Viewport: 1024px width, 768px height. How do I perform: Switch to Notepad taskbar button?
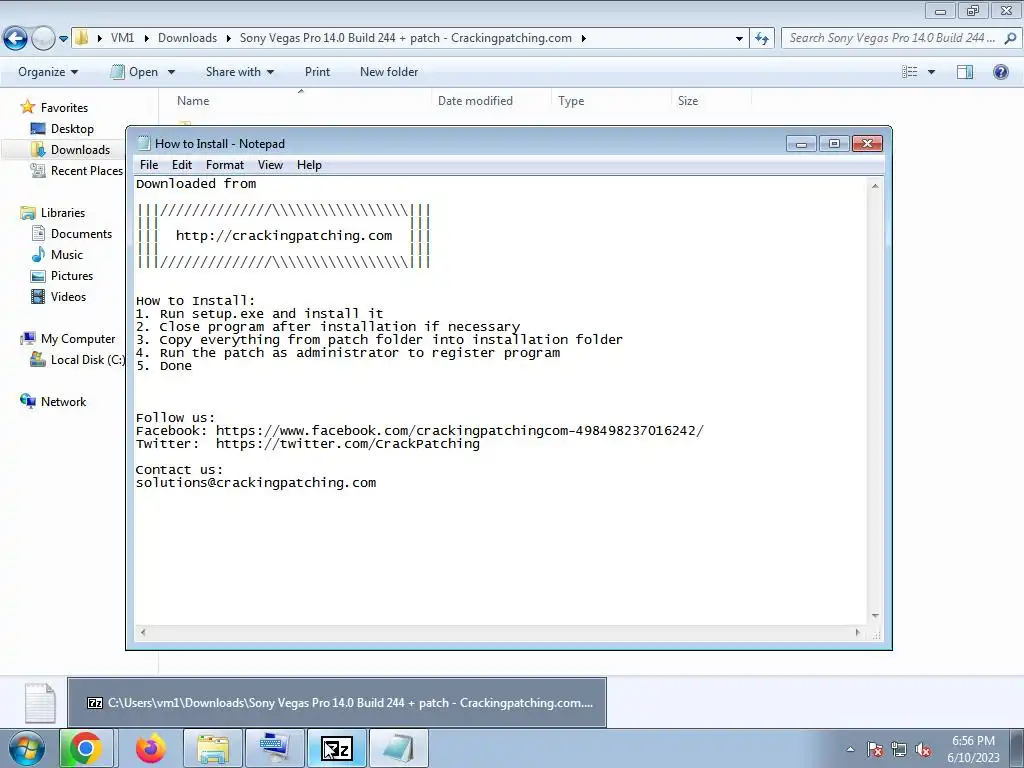[399, 748]
